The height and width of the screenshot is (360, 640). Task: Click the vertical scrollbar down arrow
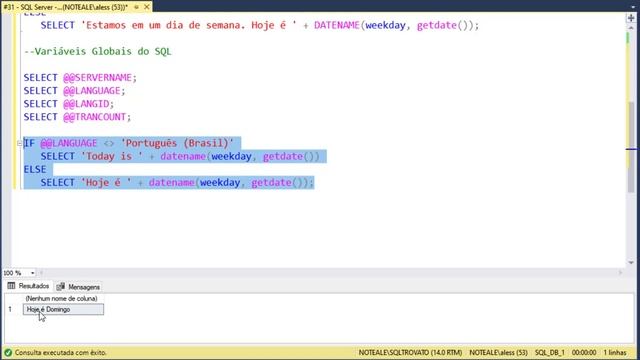(631, 262)
